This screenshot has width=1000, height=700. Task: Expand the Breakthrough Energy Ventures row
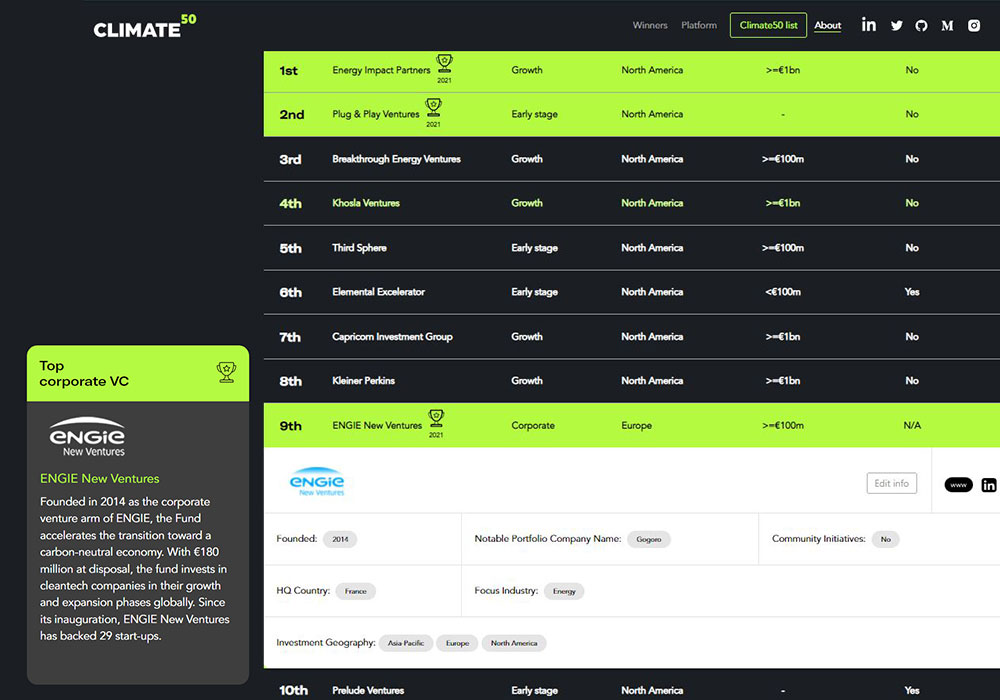click(631, 159)
